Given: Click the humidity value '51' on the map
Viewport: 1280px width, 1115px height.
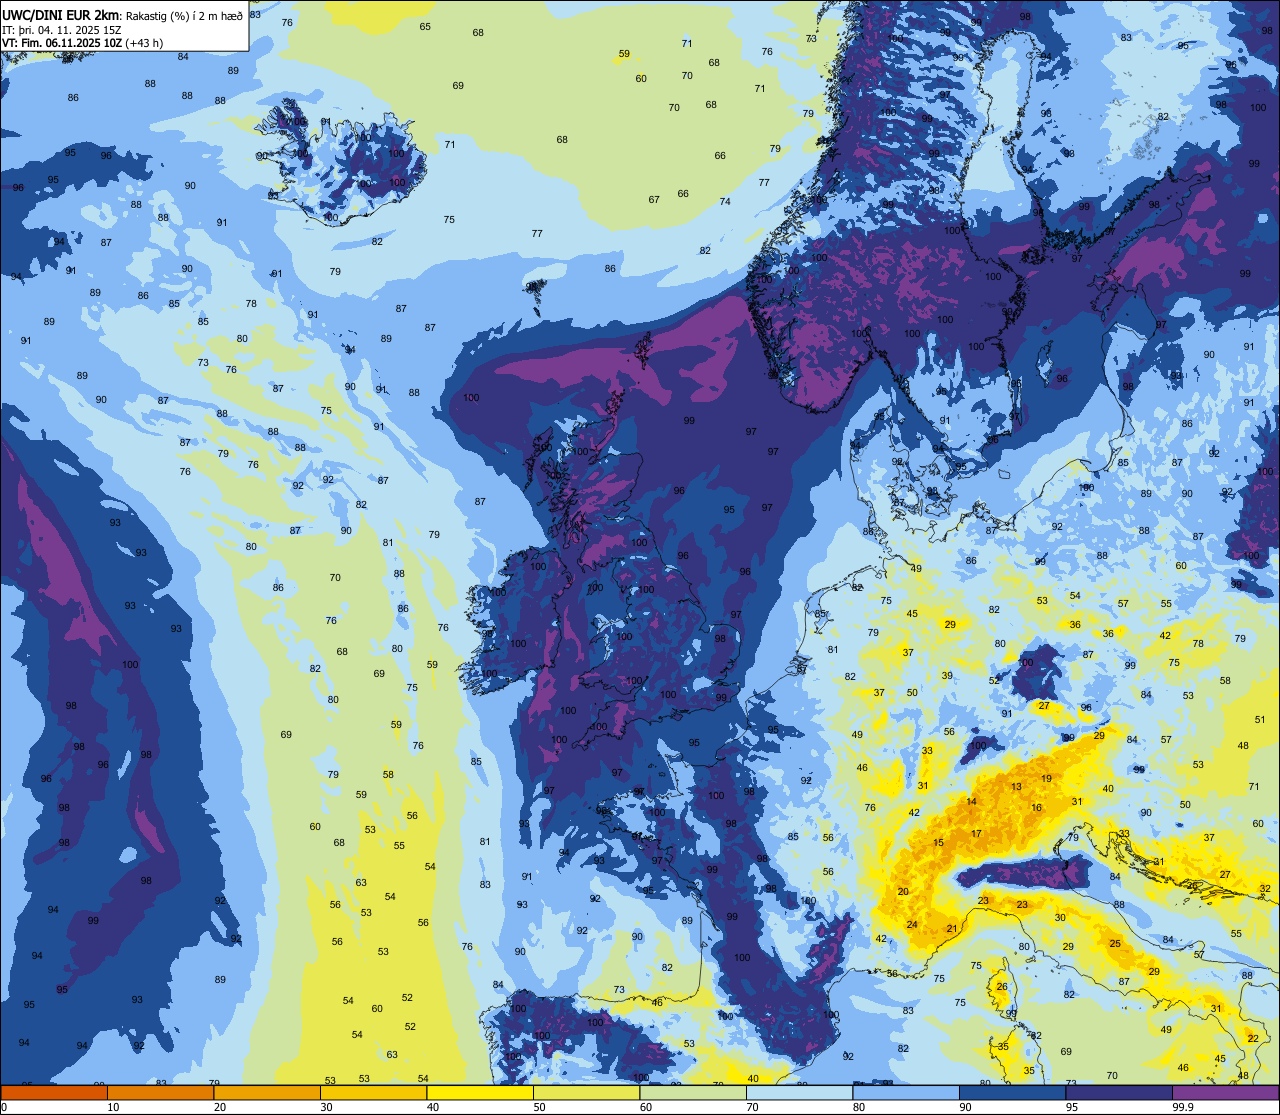Looking at the screenshot, I should [1260, 720].
